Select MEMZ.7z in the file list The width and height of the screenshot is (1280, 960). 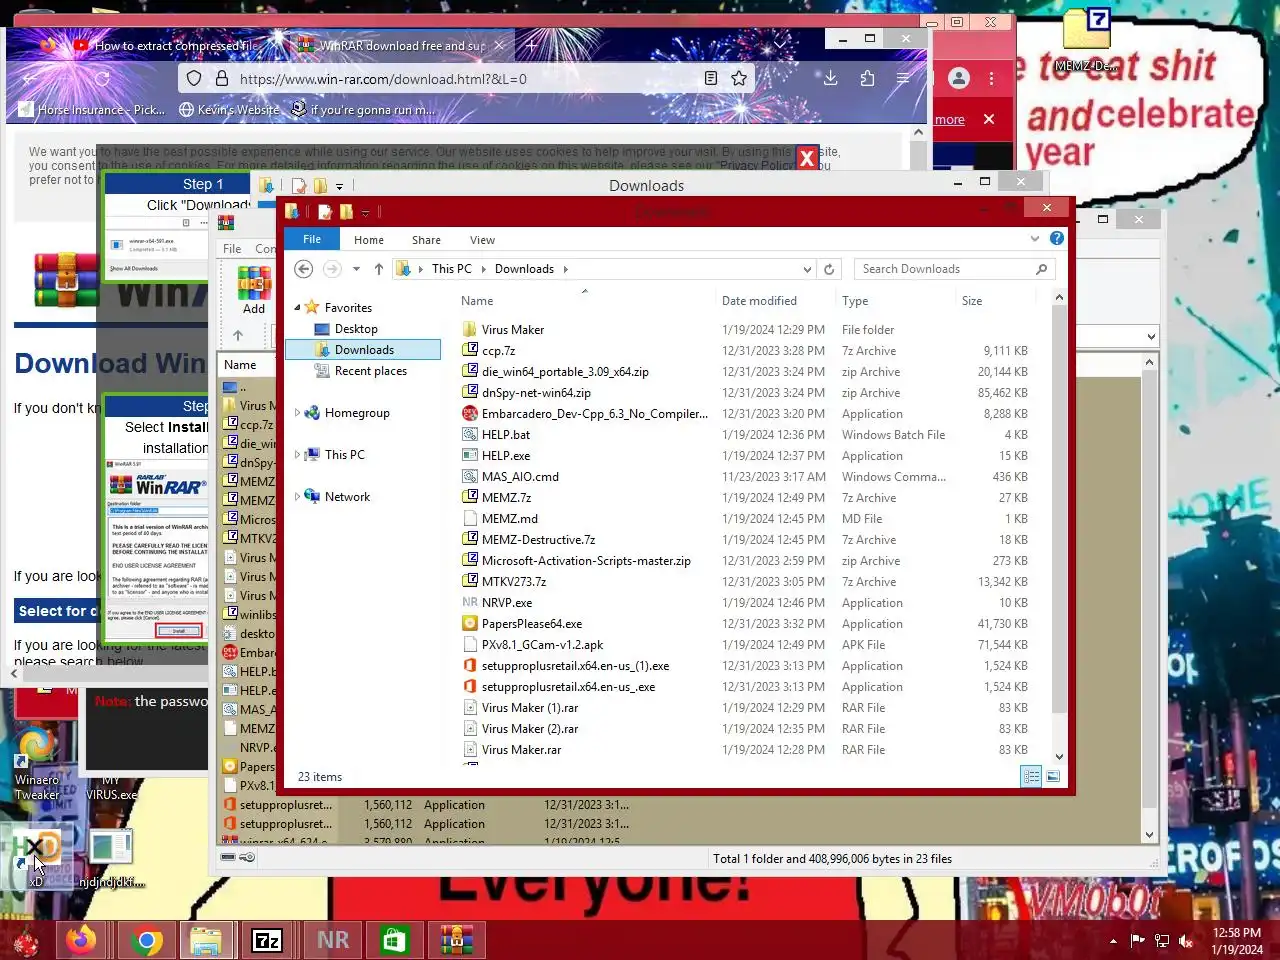506,498
